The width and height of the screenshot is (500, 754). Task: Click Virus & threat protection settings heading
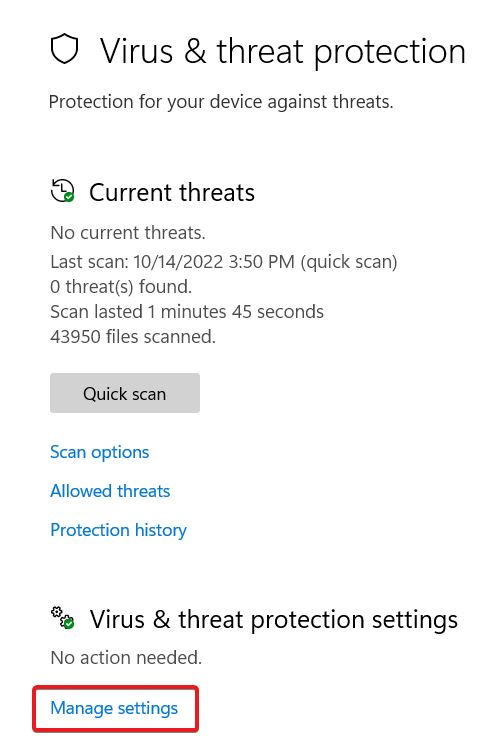pyautogui.click(x=274, y=619)
